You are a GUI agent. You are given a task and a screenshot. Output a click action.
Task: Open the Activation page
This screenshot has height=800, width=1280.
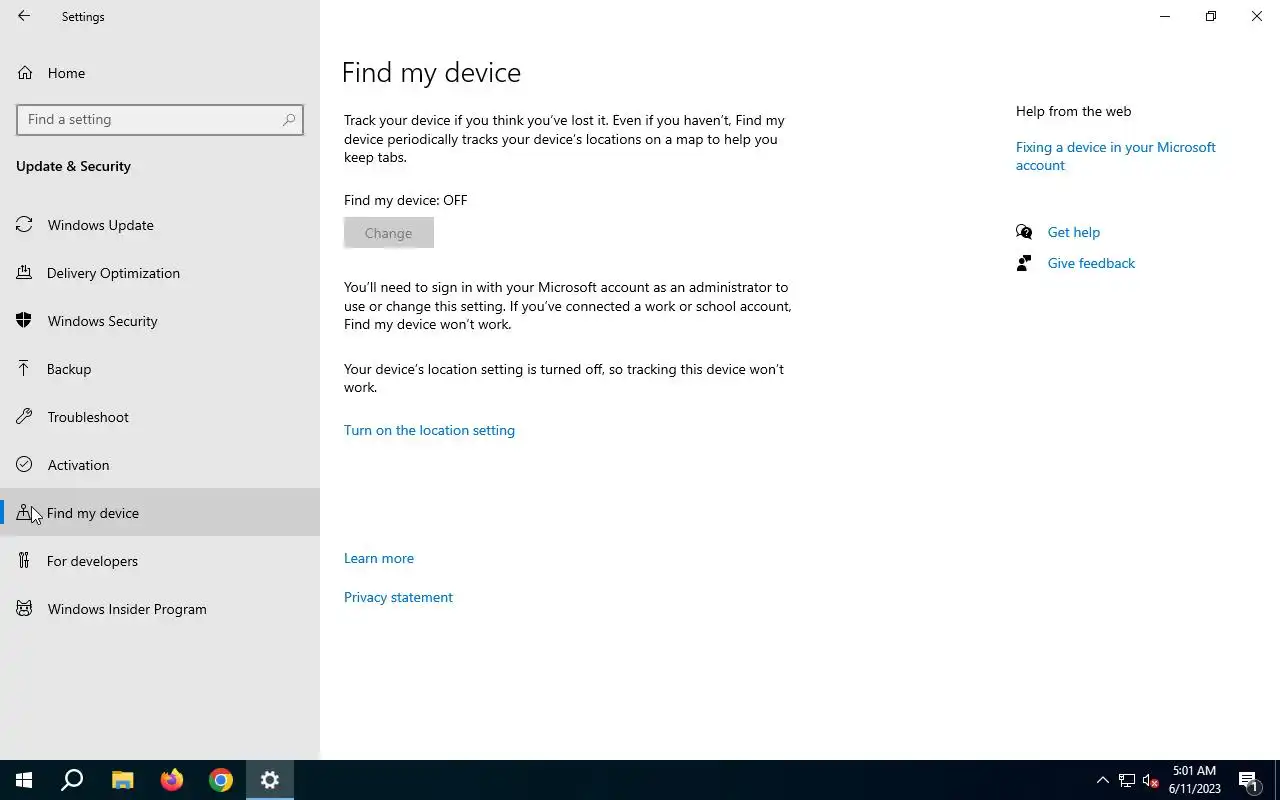pos(160,465)
